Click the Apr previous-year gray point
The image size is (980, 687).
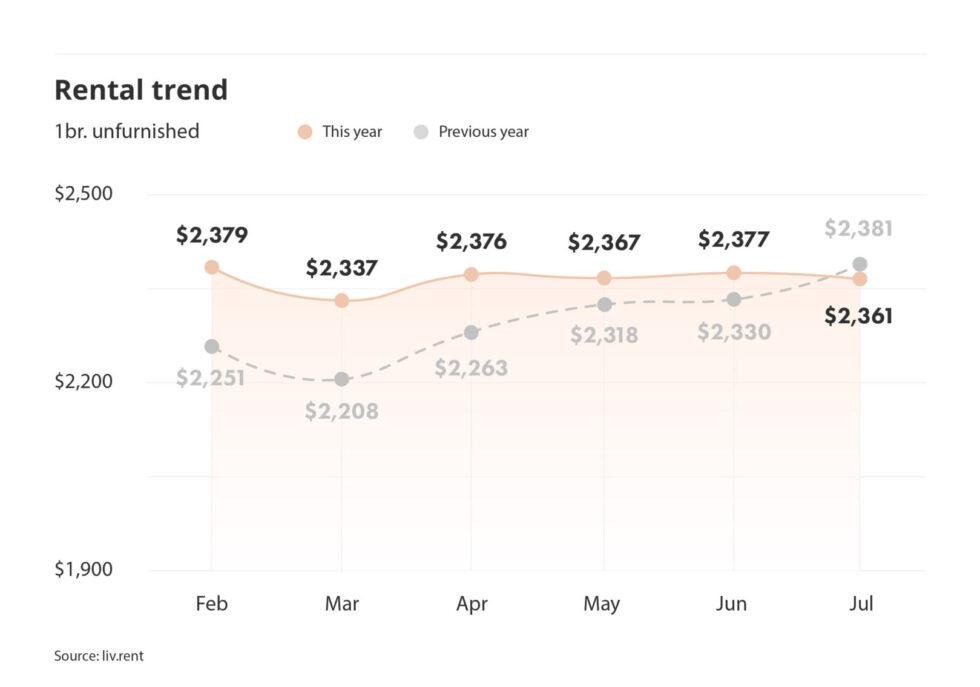471,333
